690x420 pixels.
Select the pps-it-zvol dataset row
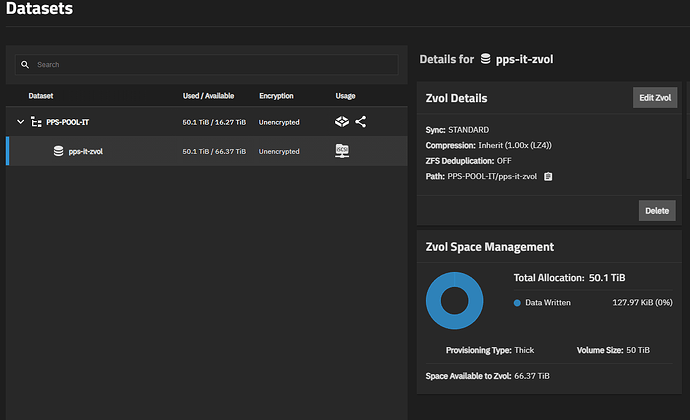(207, 151)
